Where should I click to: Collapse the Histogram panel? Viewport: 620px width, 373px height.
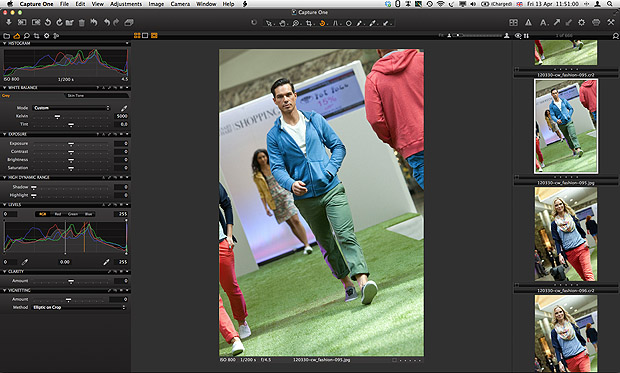5,43
